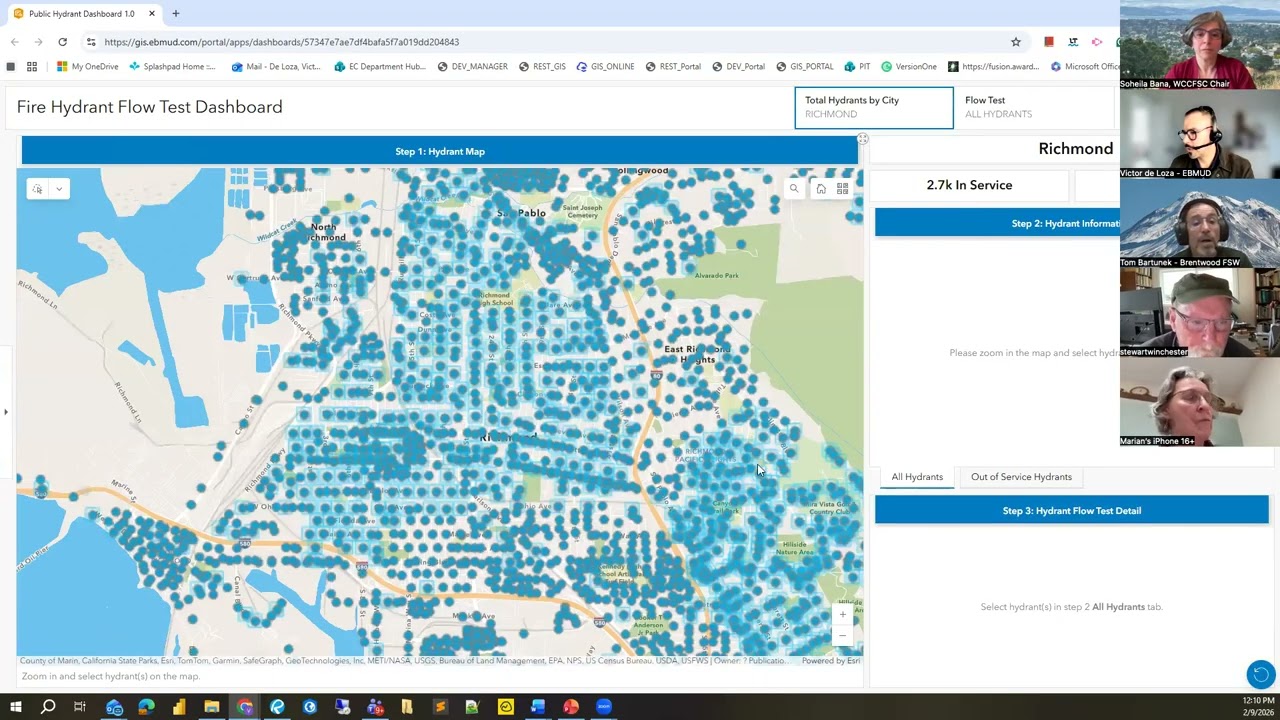The width and height of the screenshot is (1280, 720).
Task: Open File Explorer from the taskbar
Action: (212, 707)
